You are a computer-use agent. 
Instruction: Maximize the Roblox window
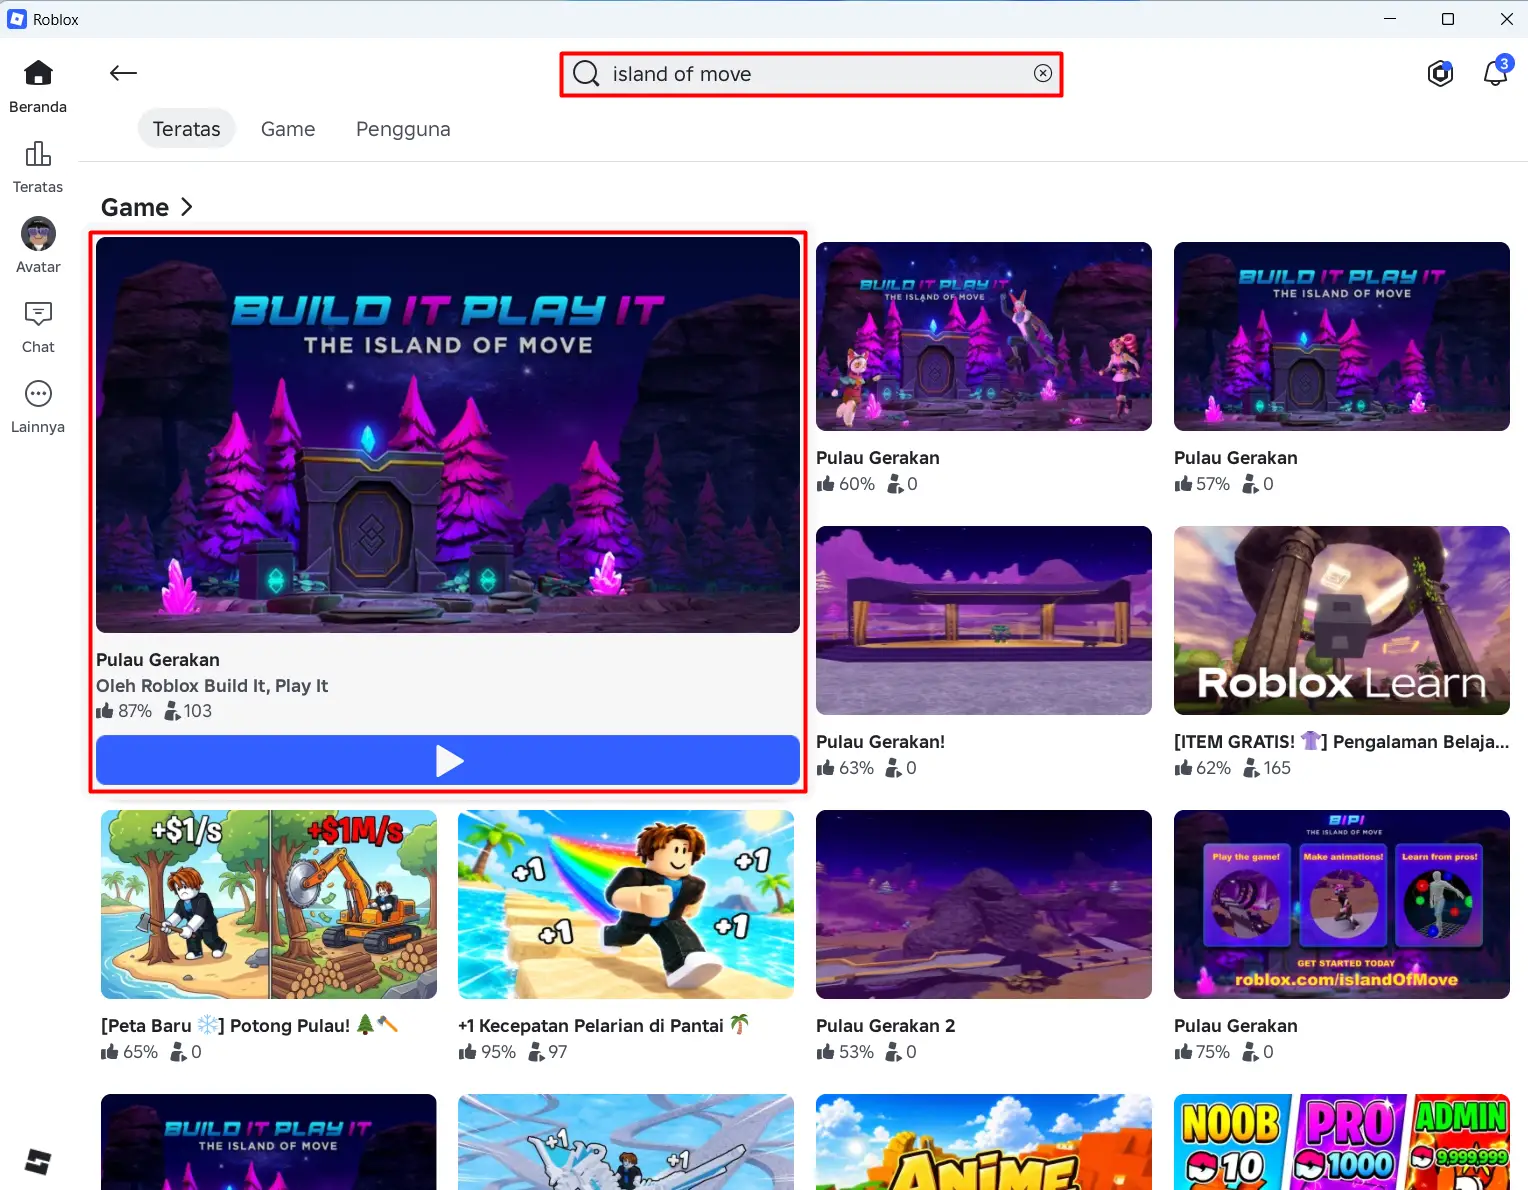point(1448,19)
